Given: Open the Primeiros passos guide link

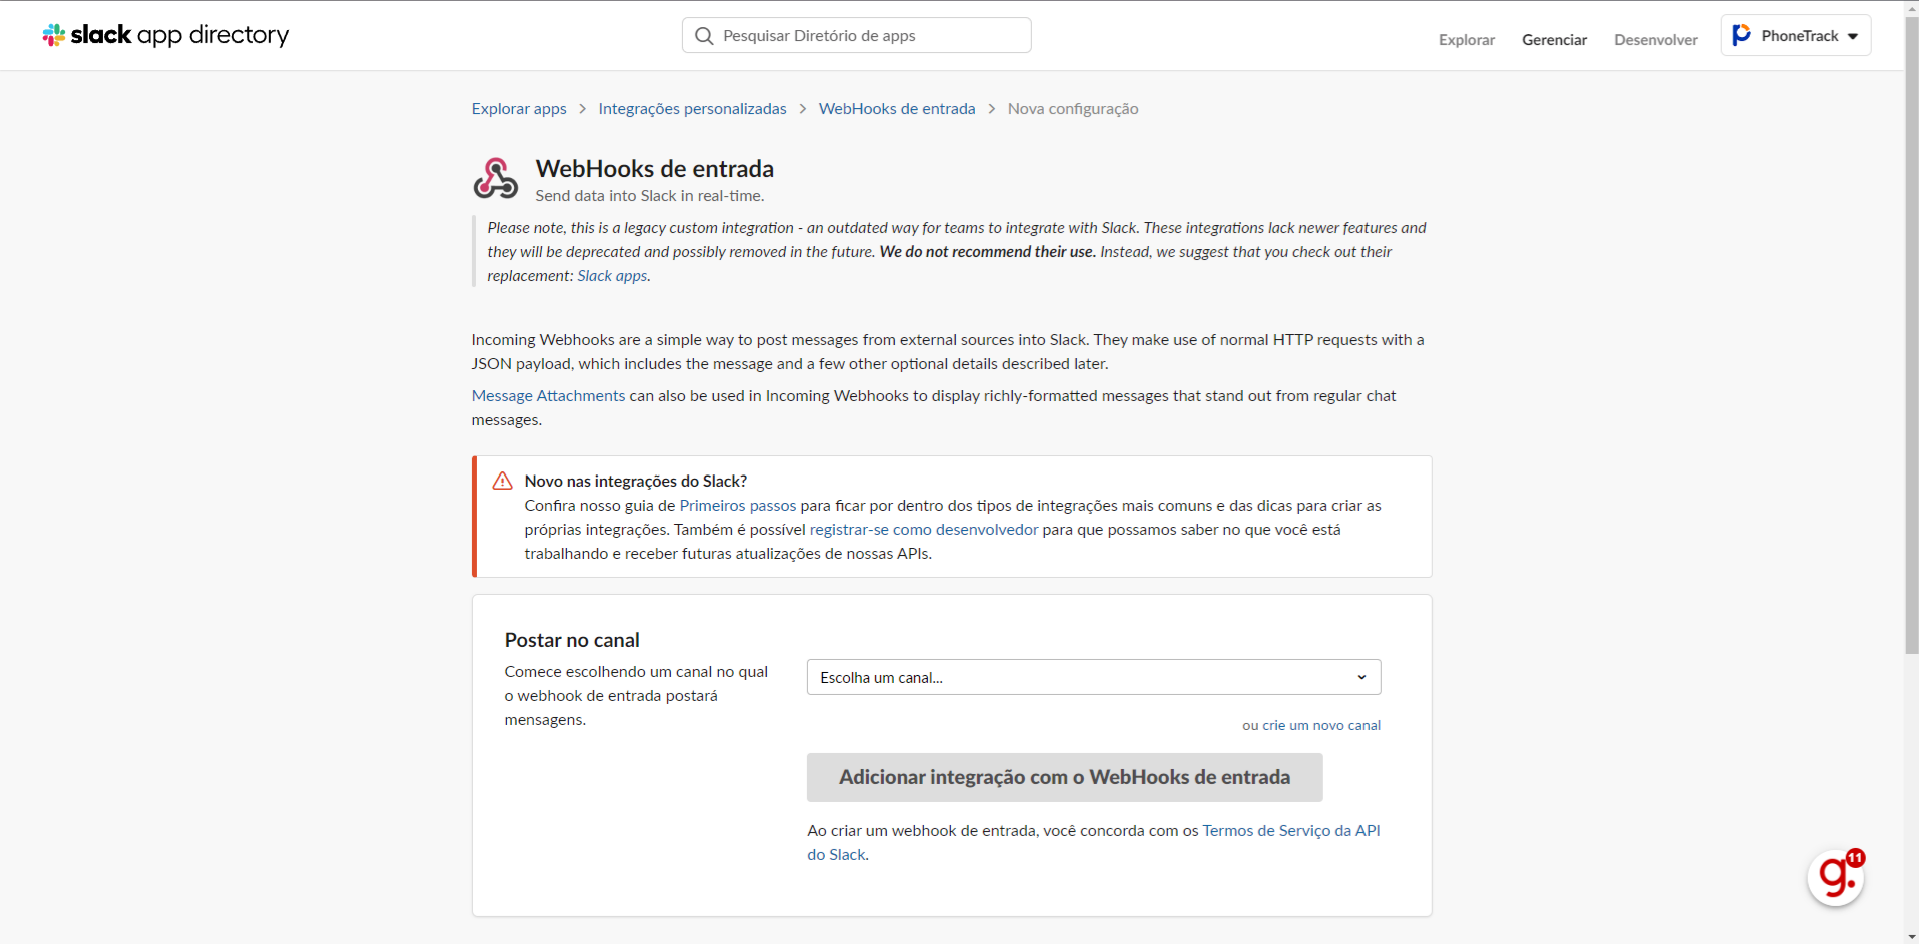Looking at the screenshot, I should pos(738,506).
